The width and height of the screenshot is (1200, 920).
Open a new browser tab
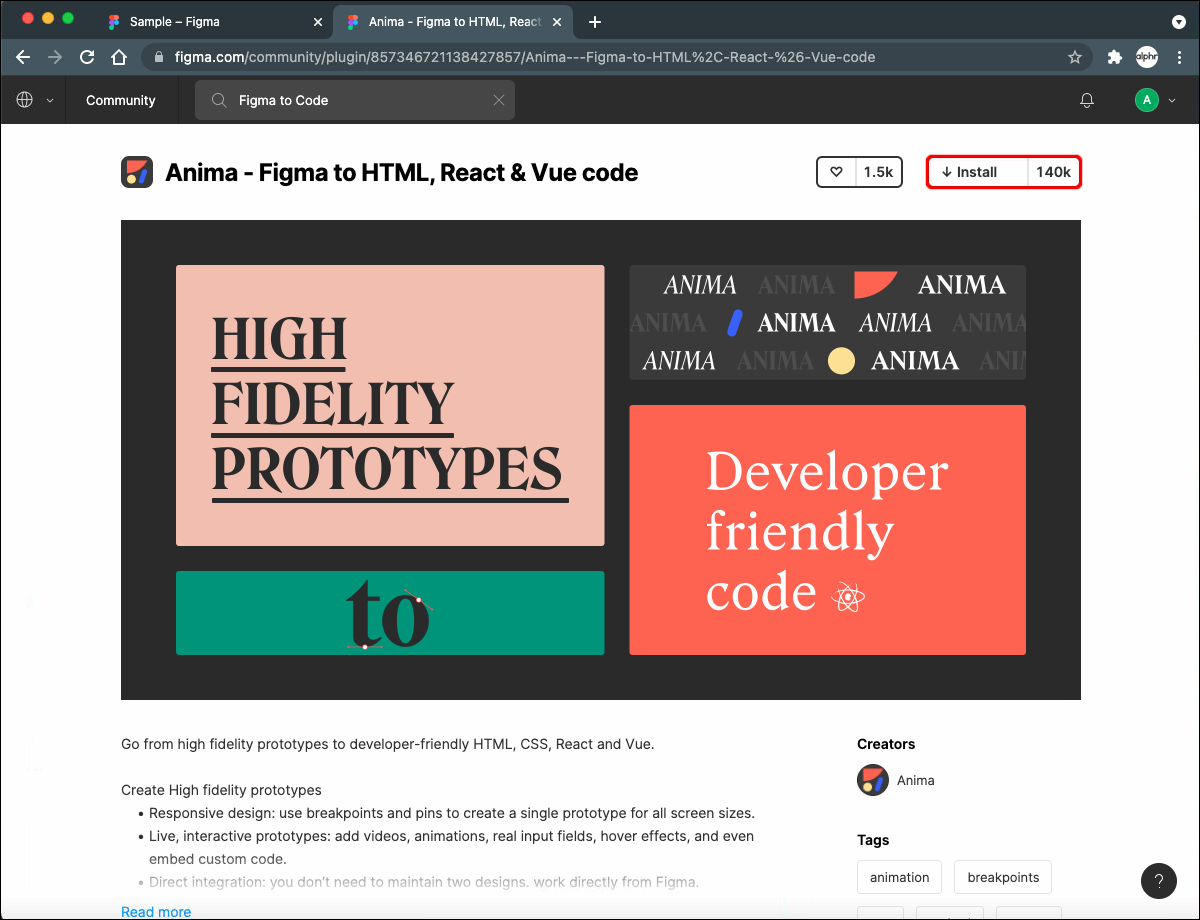595,21
